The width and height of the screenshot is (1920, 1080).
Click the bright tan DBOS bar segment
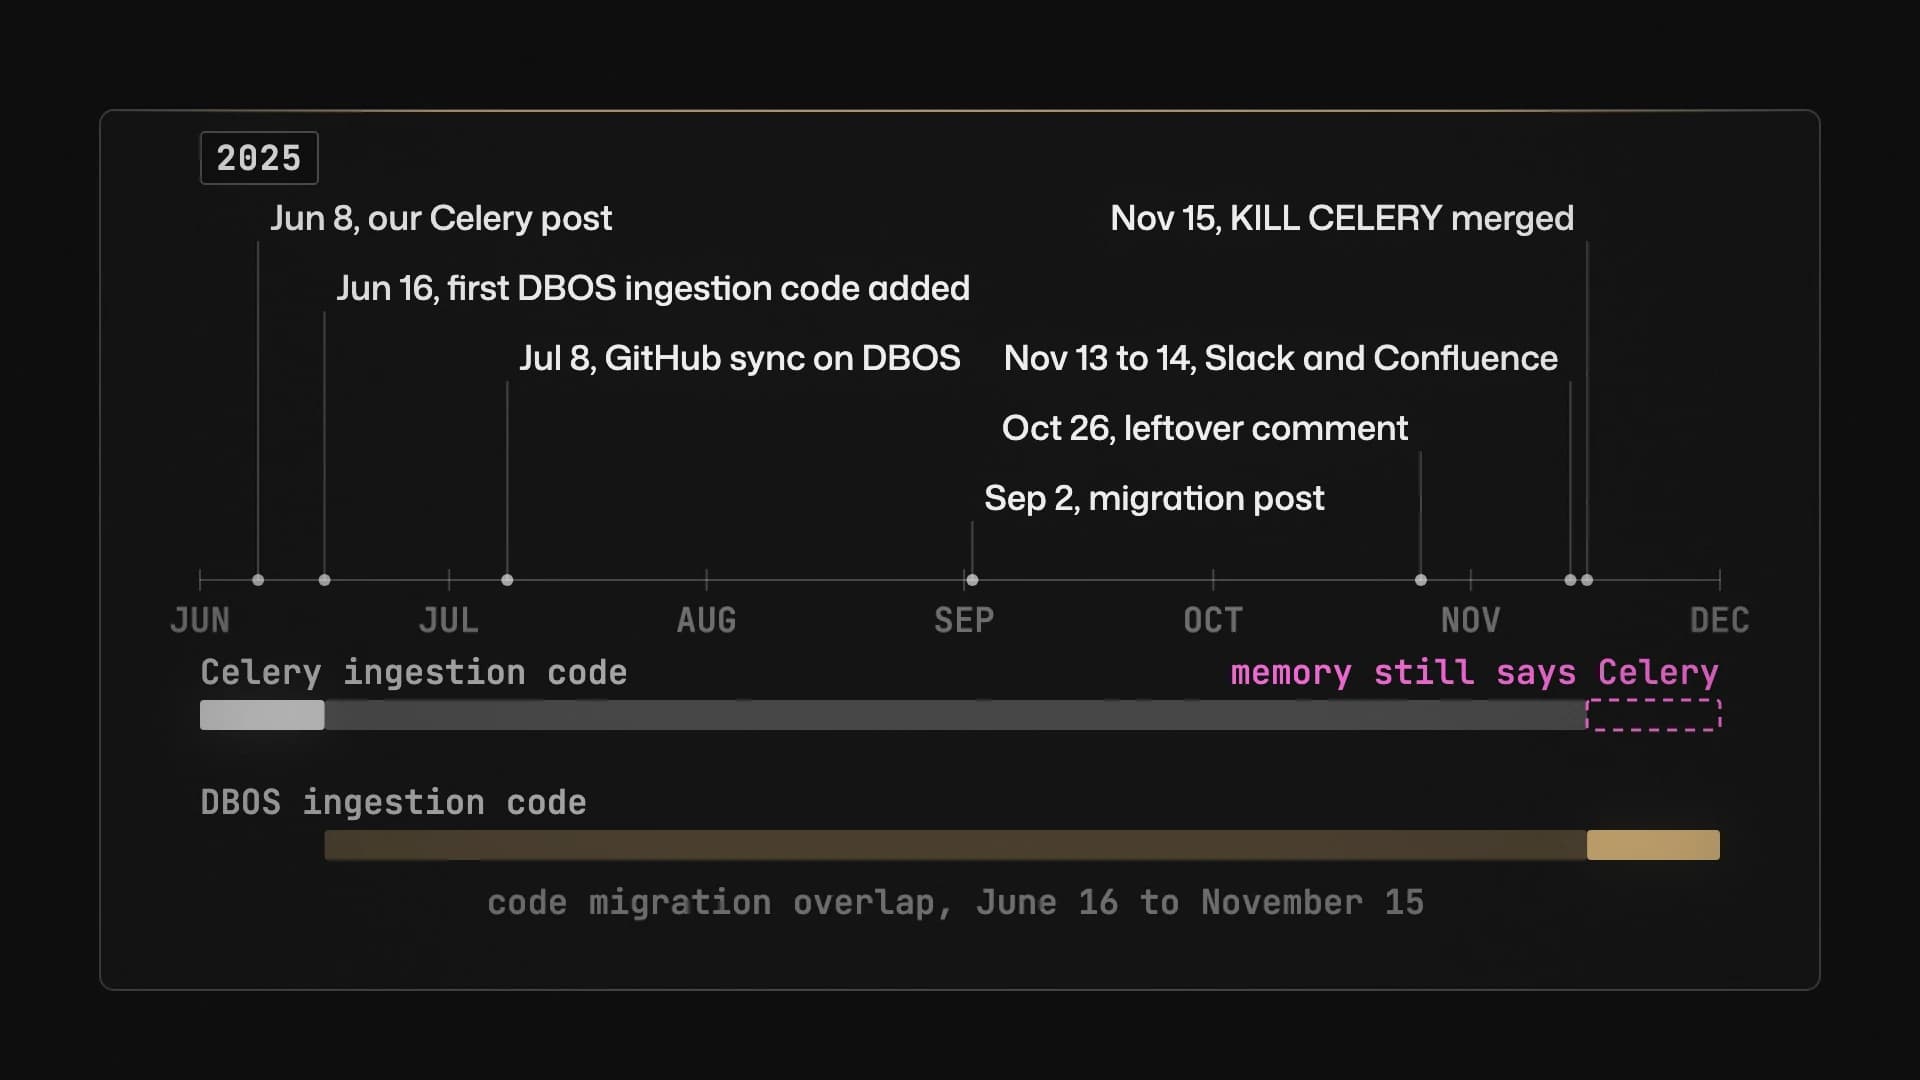point(1654,845)
